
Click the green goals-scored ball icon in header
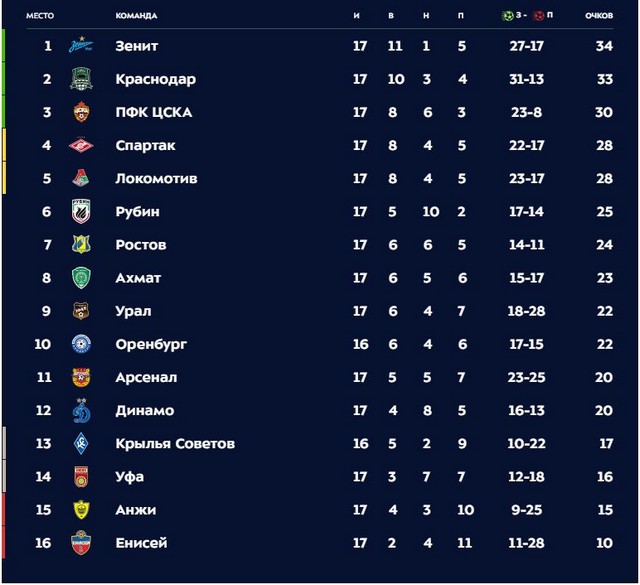click(x=507, y=16)
